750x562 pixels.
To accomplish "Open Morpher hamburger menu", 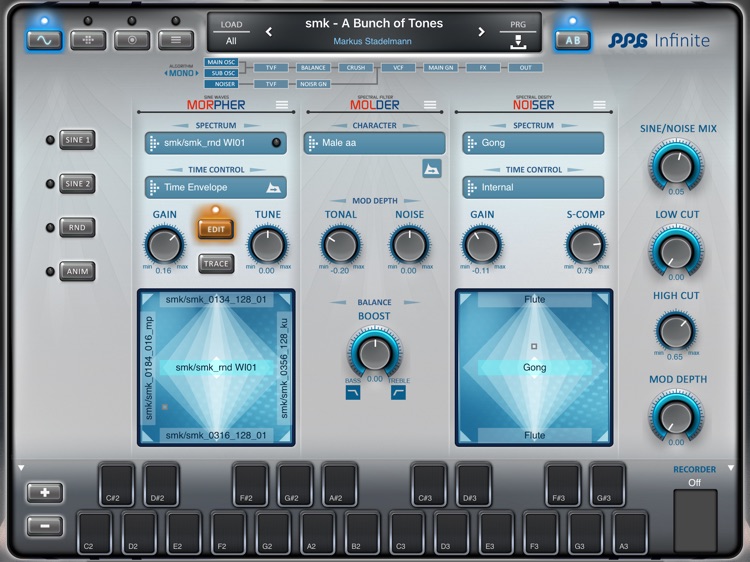I will pyautogui.click(x=282, y=105).
